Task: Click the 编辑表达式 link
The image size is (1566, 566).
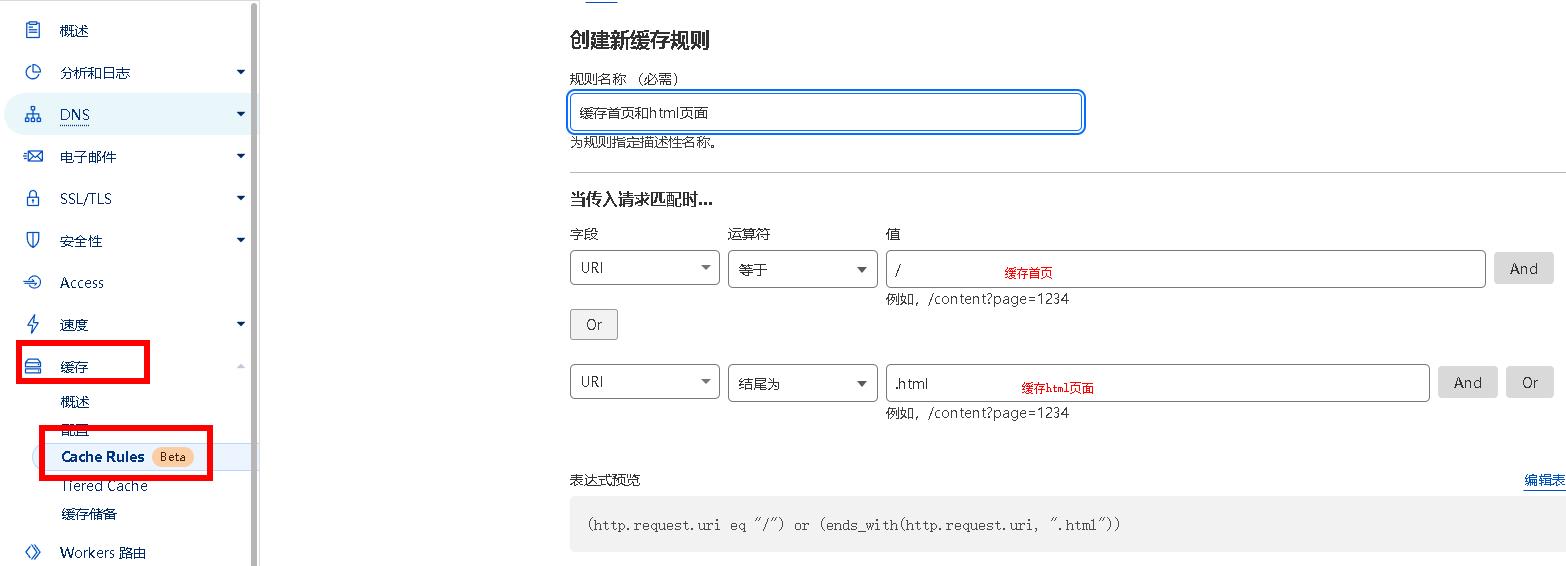Action: tap(1544, 480)
